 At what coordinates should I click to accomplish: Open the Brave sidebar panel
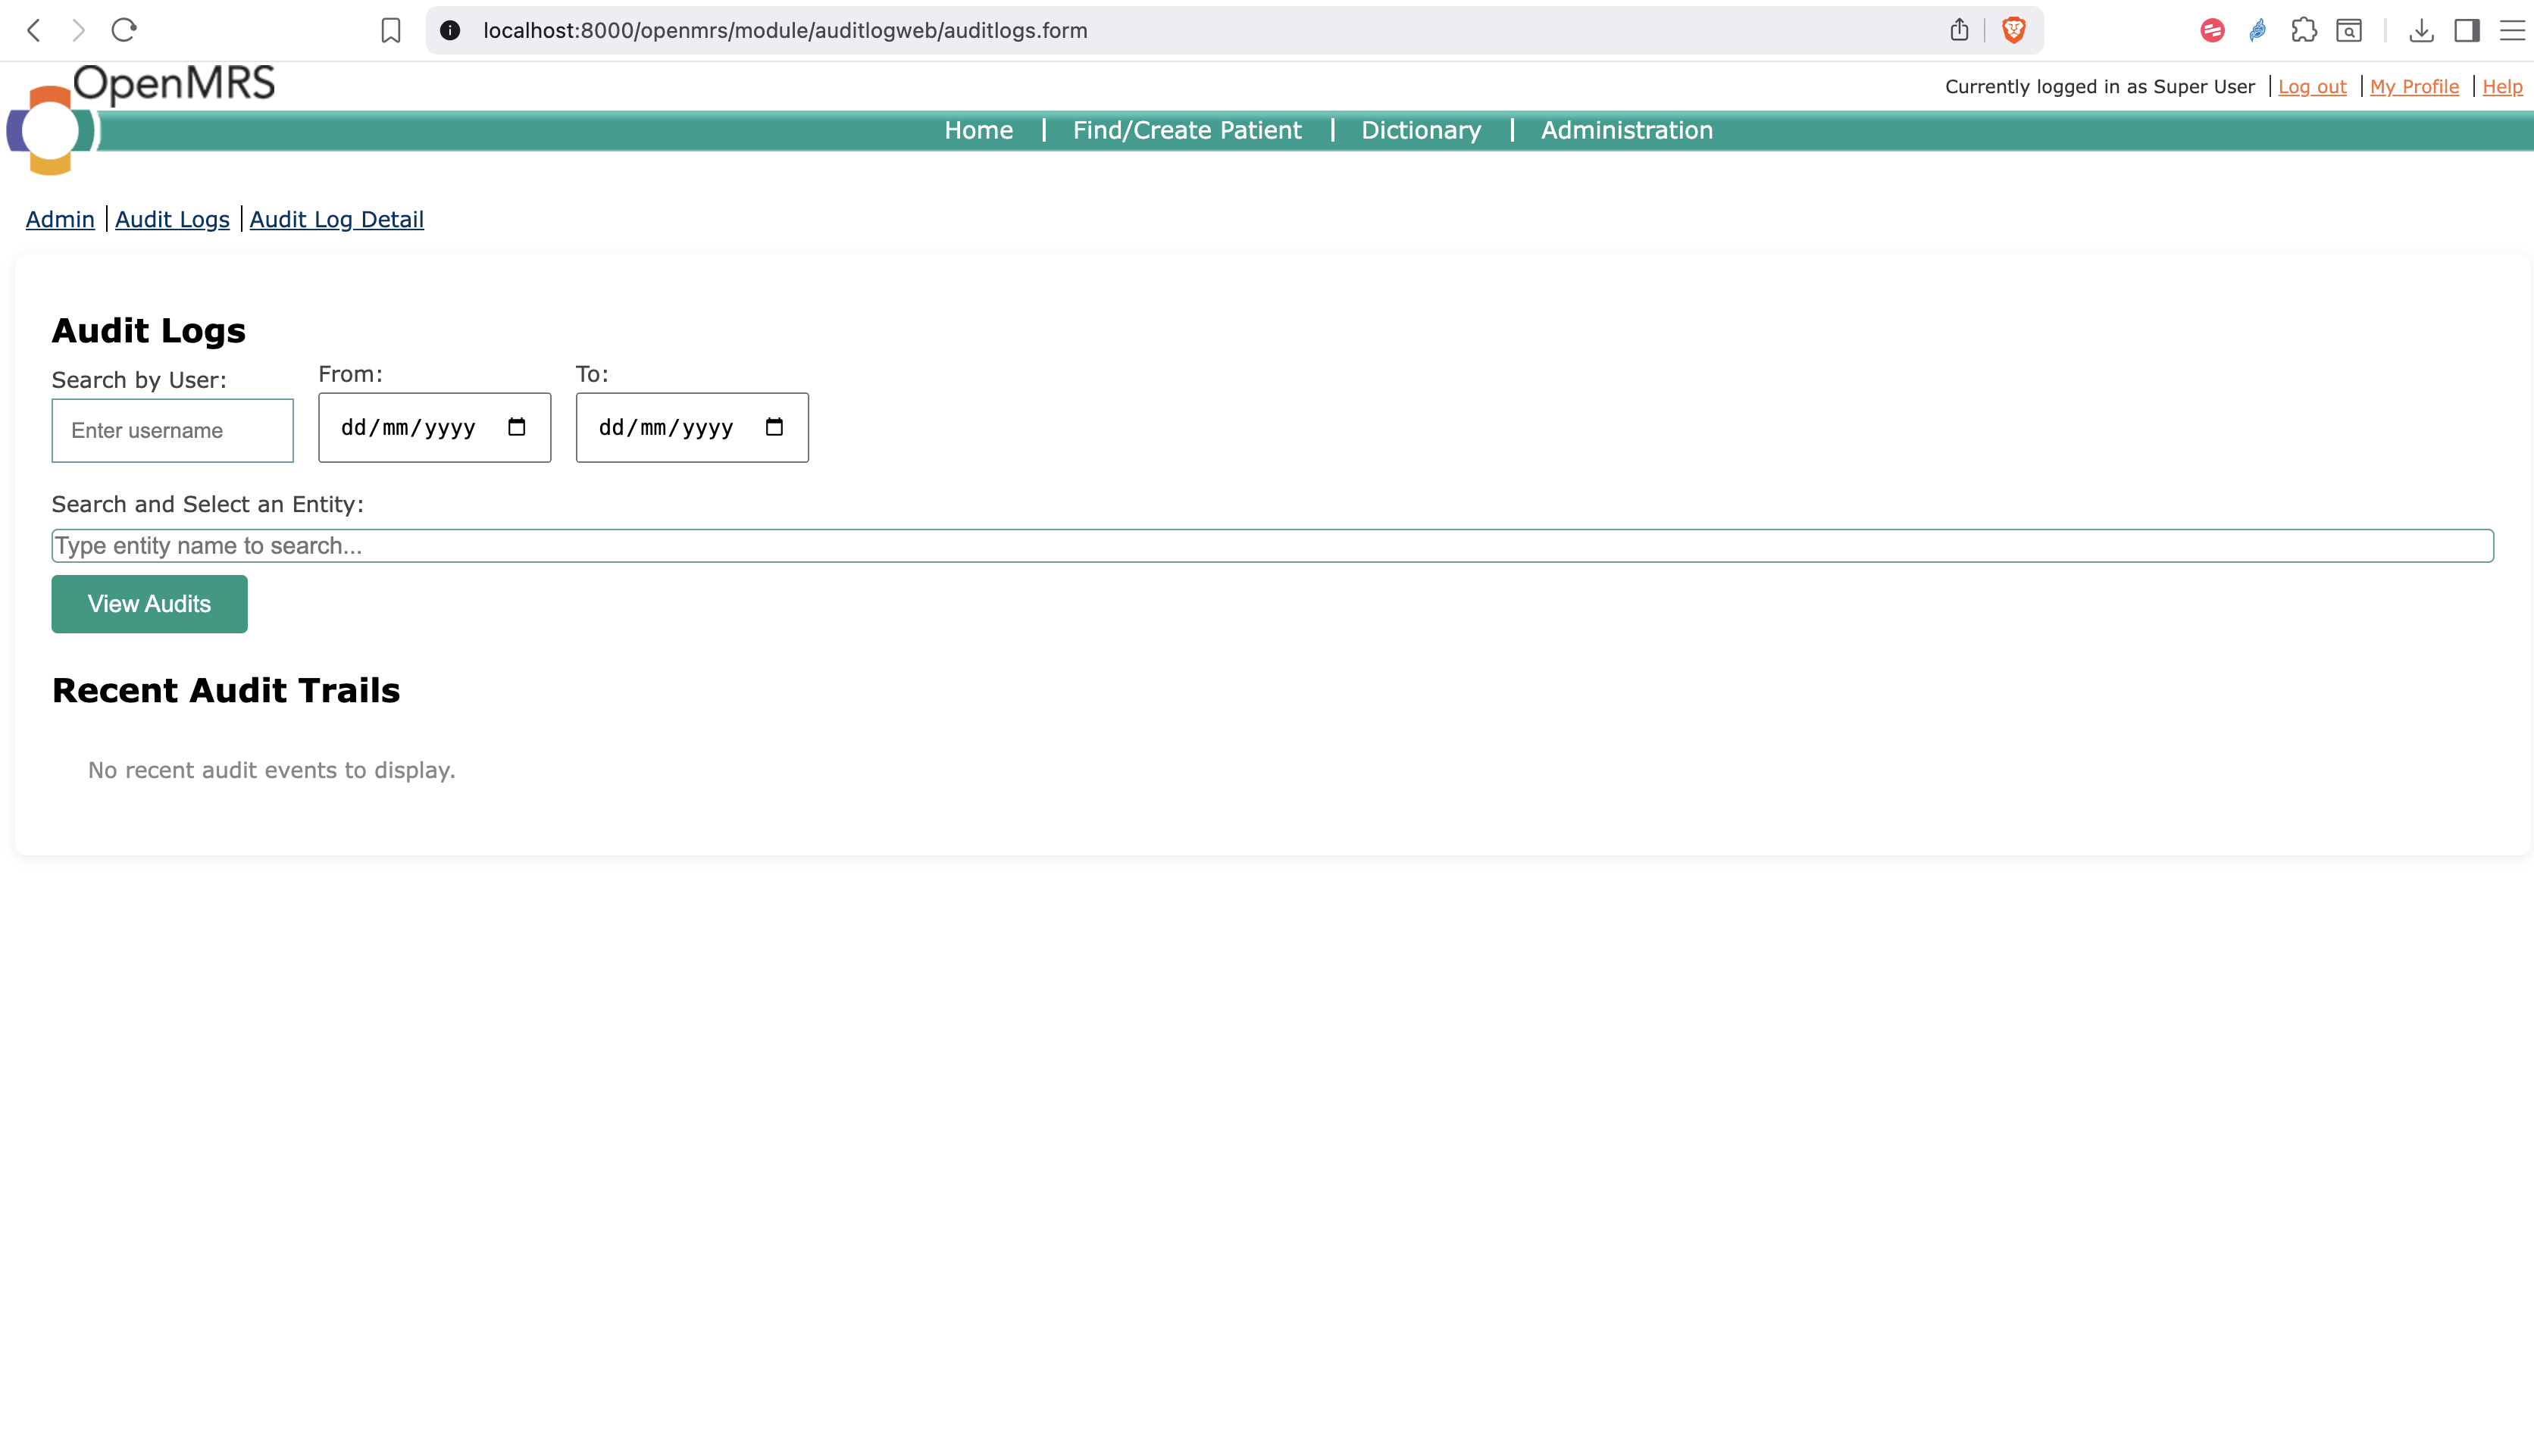[2466, 30]
